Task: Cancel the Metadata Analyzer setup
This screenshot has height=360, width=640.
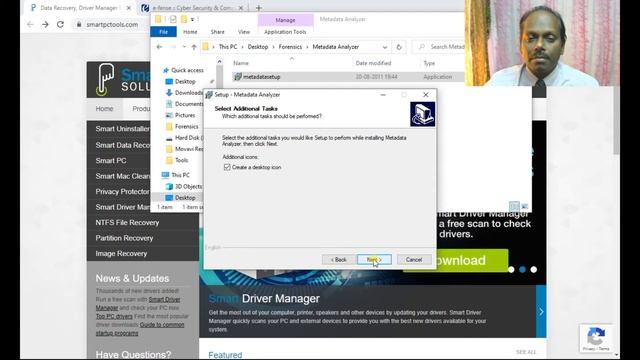Action: coord(413,260)
